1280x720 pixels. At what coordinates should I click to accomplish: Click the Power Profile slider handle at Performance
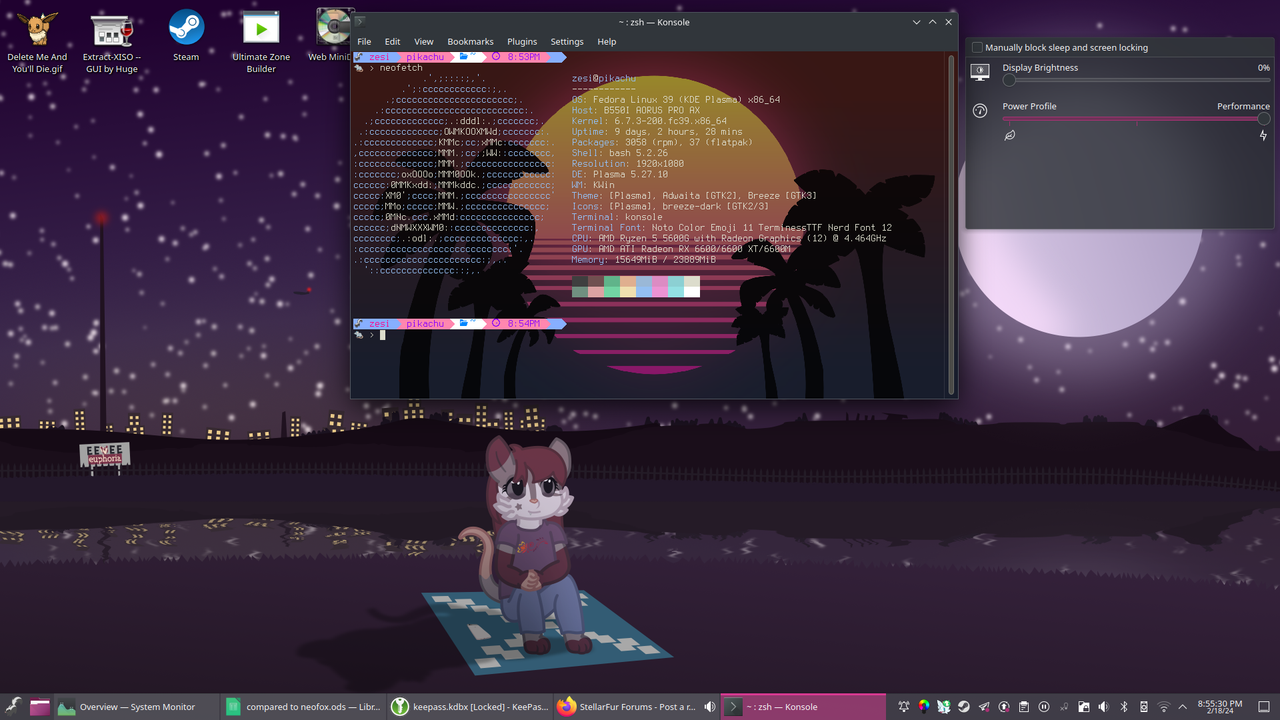1264,118
